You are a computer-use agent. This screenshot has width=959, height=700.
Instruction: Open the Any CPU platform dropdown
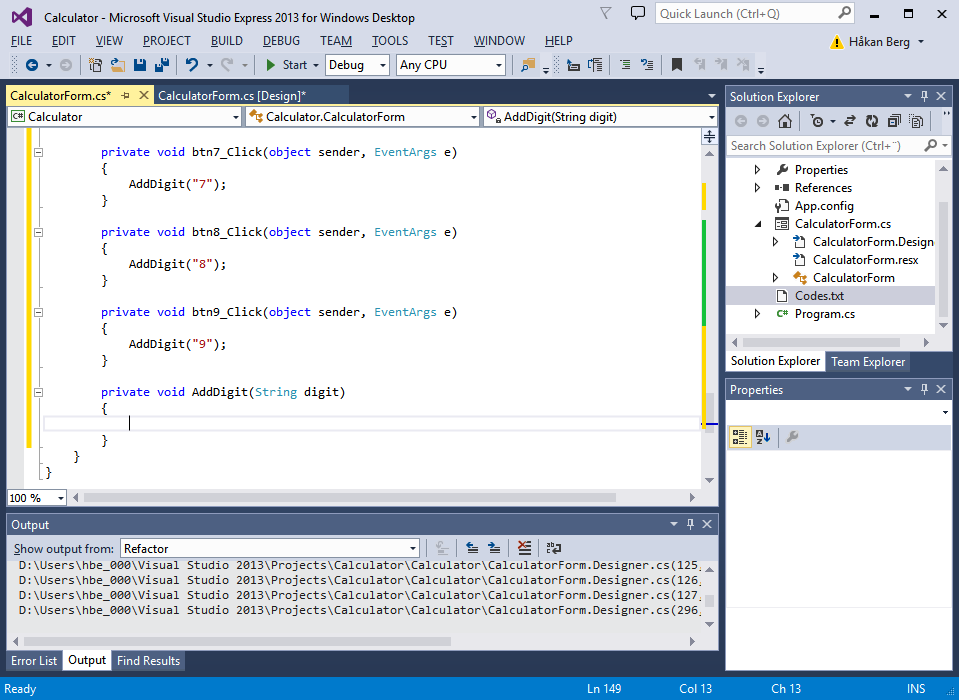451,65
